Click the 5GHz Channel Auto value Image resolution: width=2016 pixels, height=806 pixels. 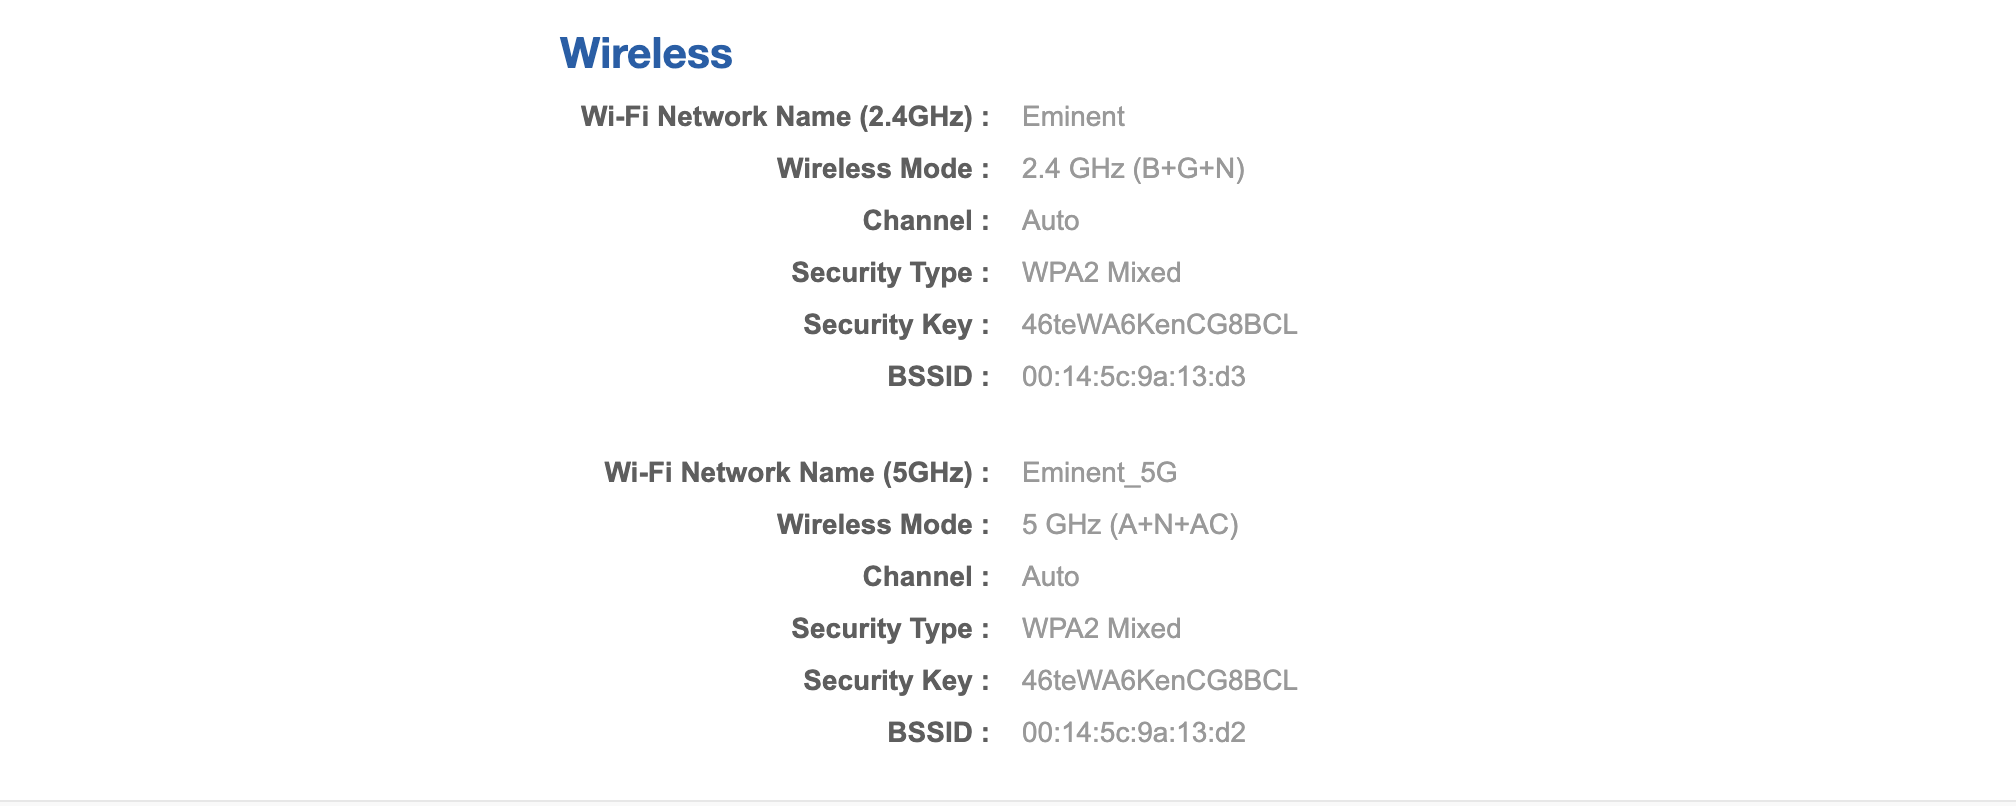pos(1050,577)
